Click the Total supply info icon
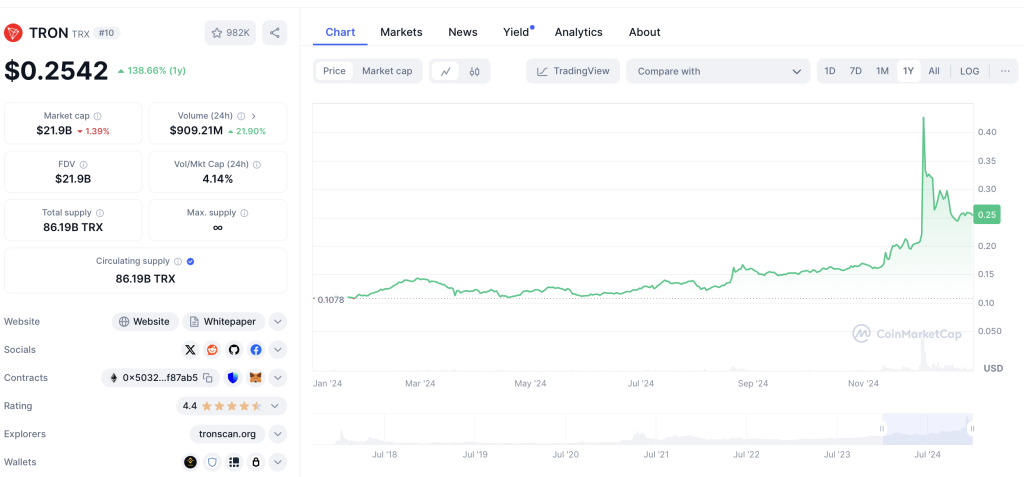Image resolution: width=1024 pixels, height=477 pixels. 100,213
